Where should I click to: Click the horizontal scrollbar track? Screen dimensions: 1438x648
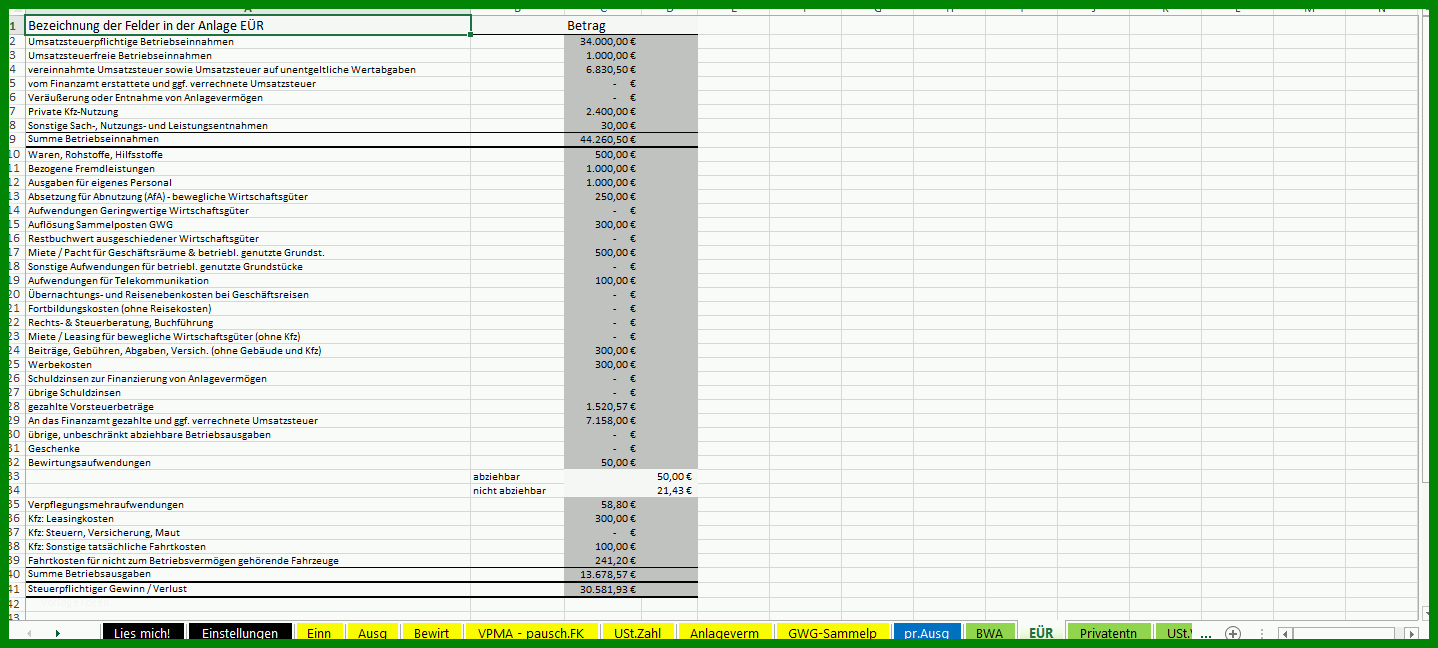coord(1348,634)
